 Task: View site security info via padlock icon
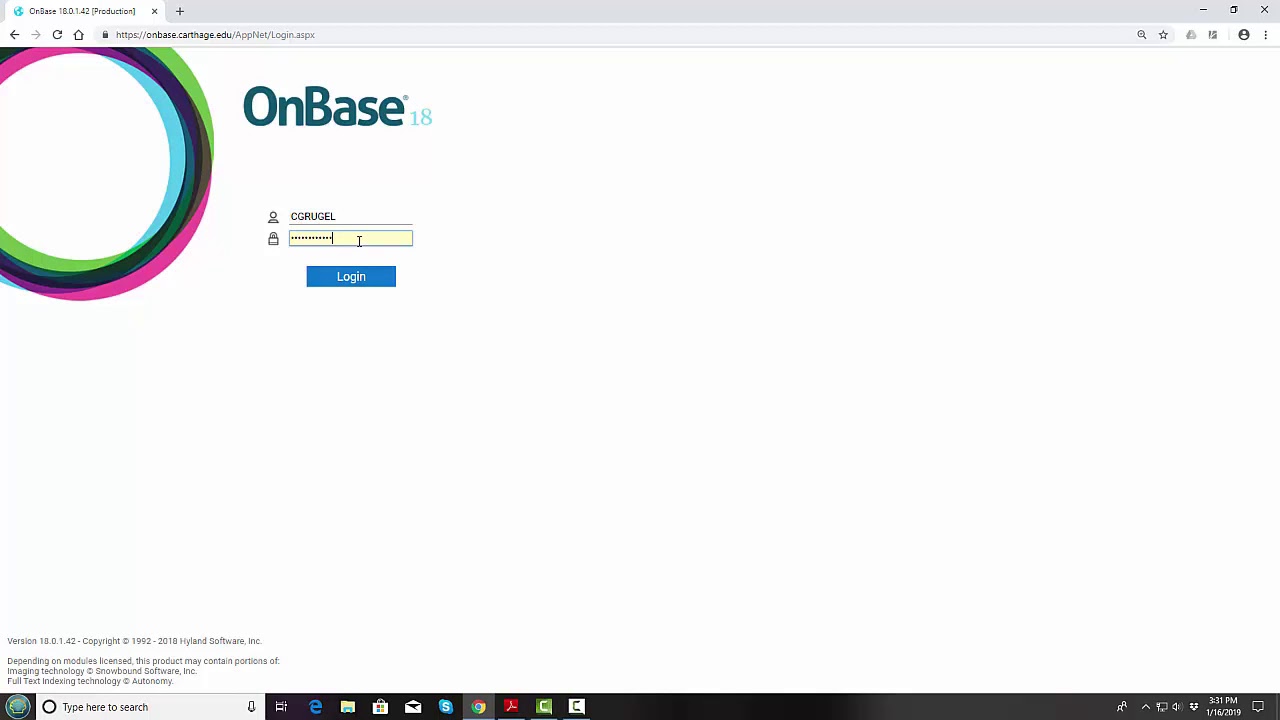pos(105,35)
